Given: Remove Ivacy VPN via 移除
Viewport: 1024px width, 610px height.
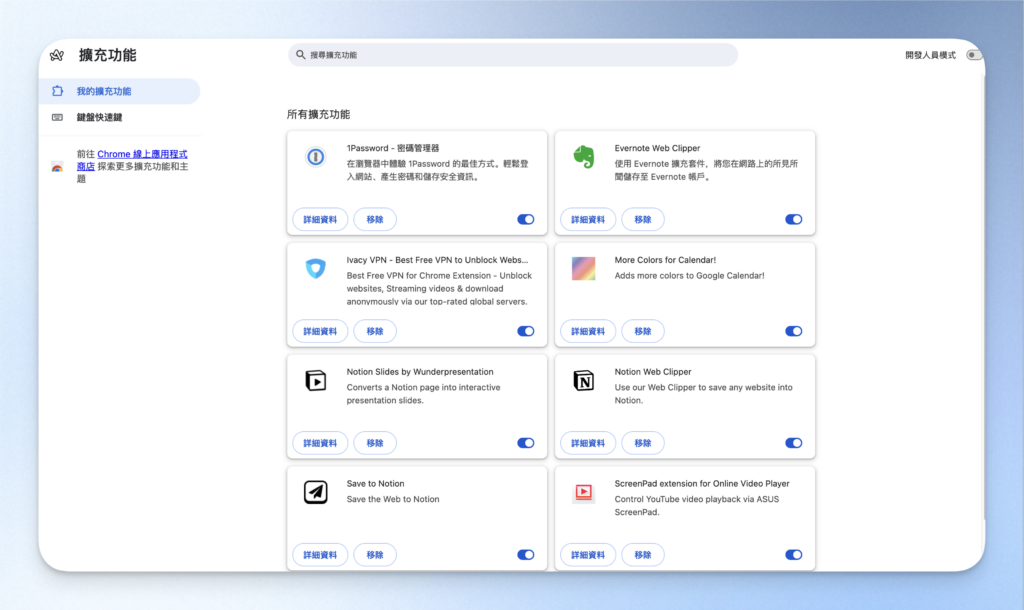Looking at the screenshot, I should (375, 331).
